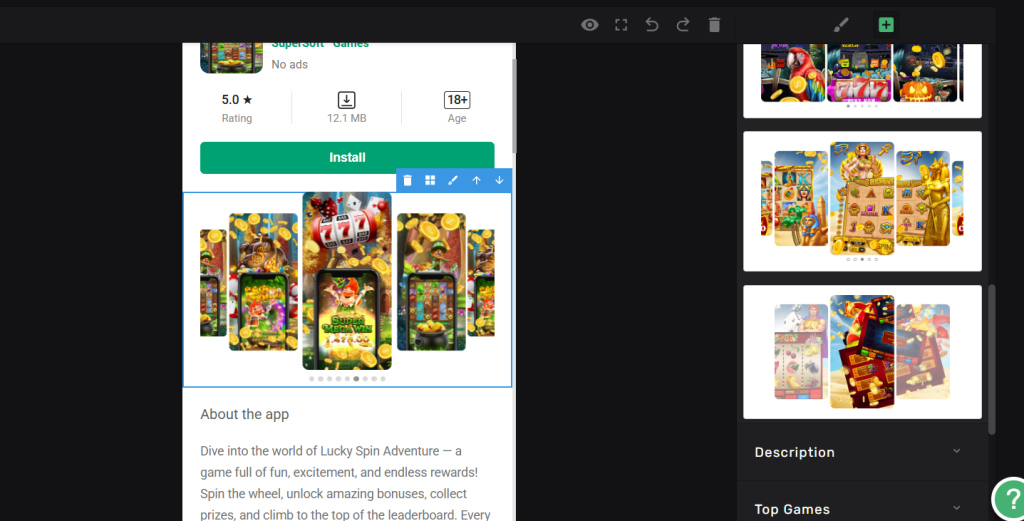Move the selected block up
Image resolution: width=1024 pixels, height=521 pixels.
click(476, 180)
